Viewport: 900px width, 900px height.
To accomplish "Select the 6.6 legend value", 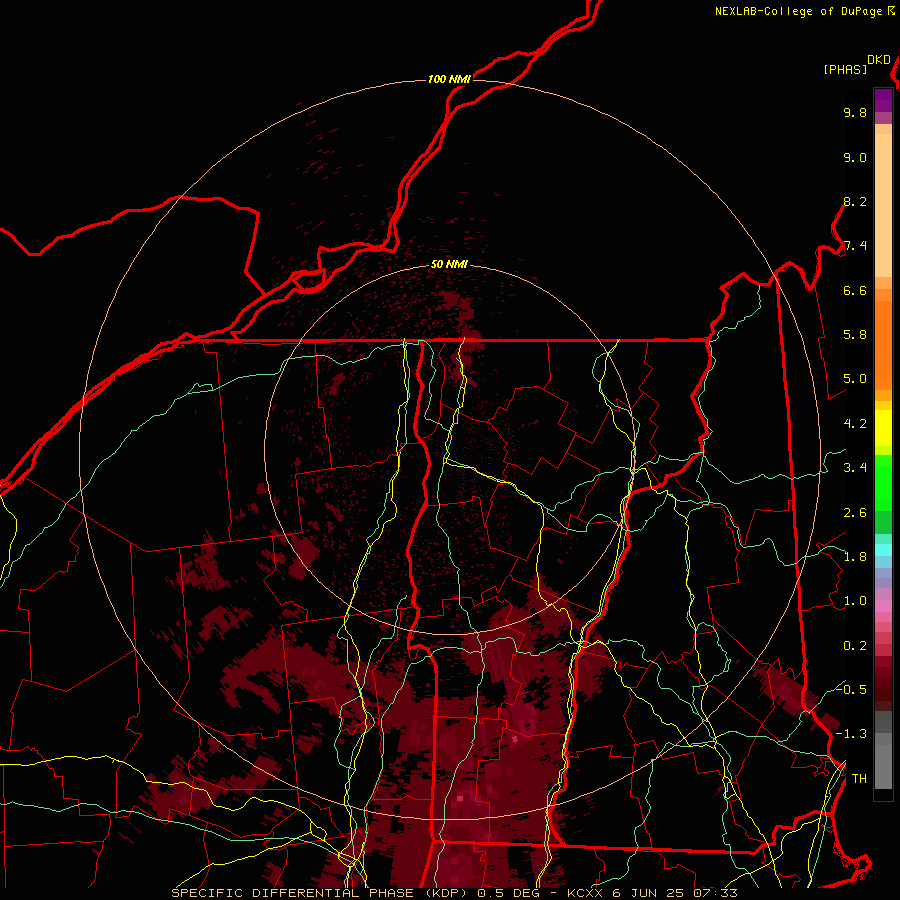I will pos(855,290).
